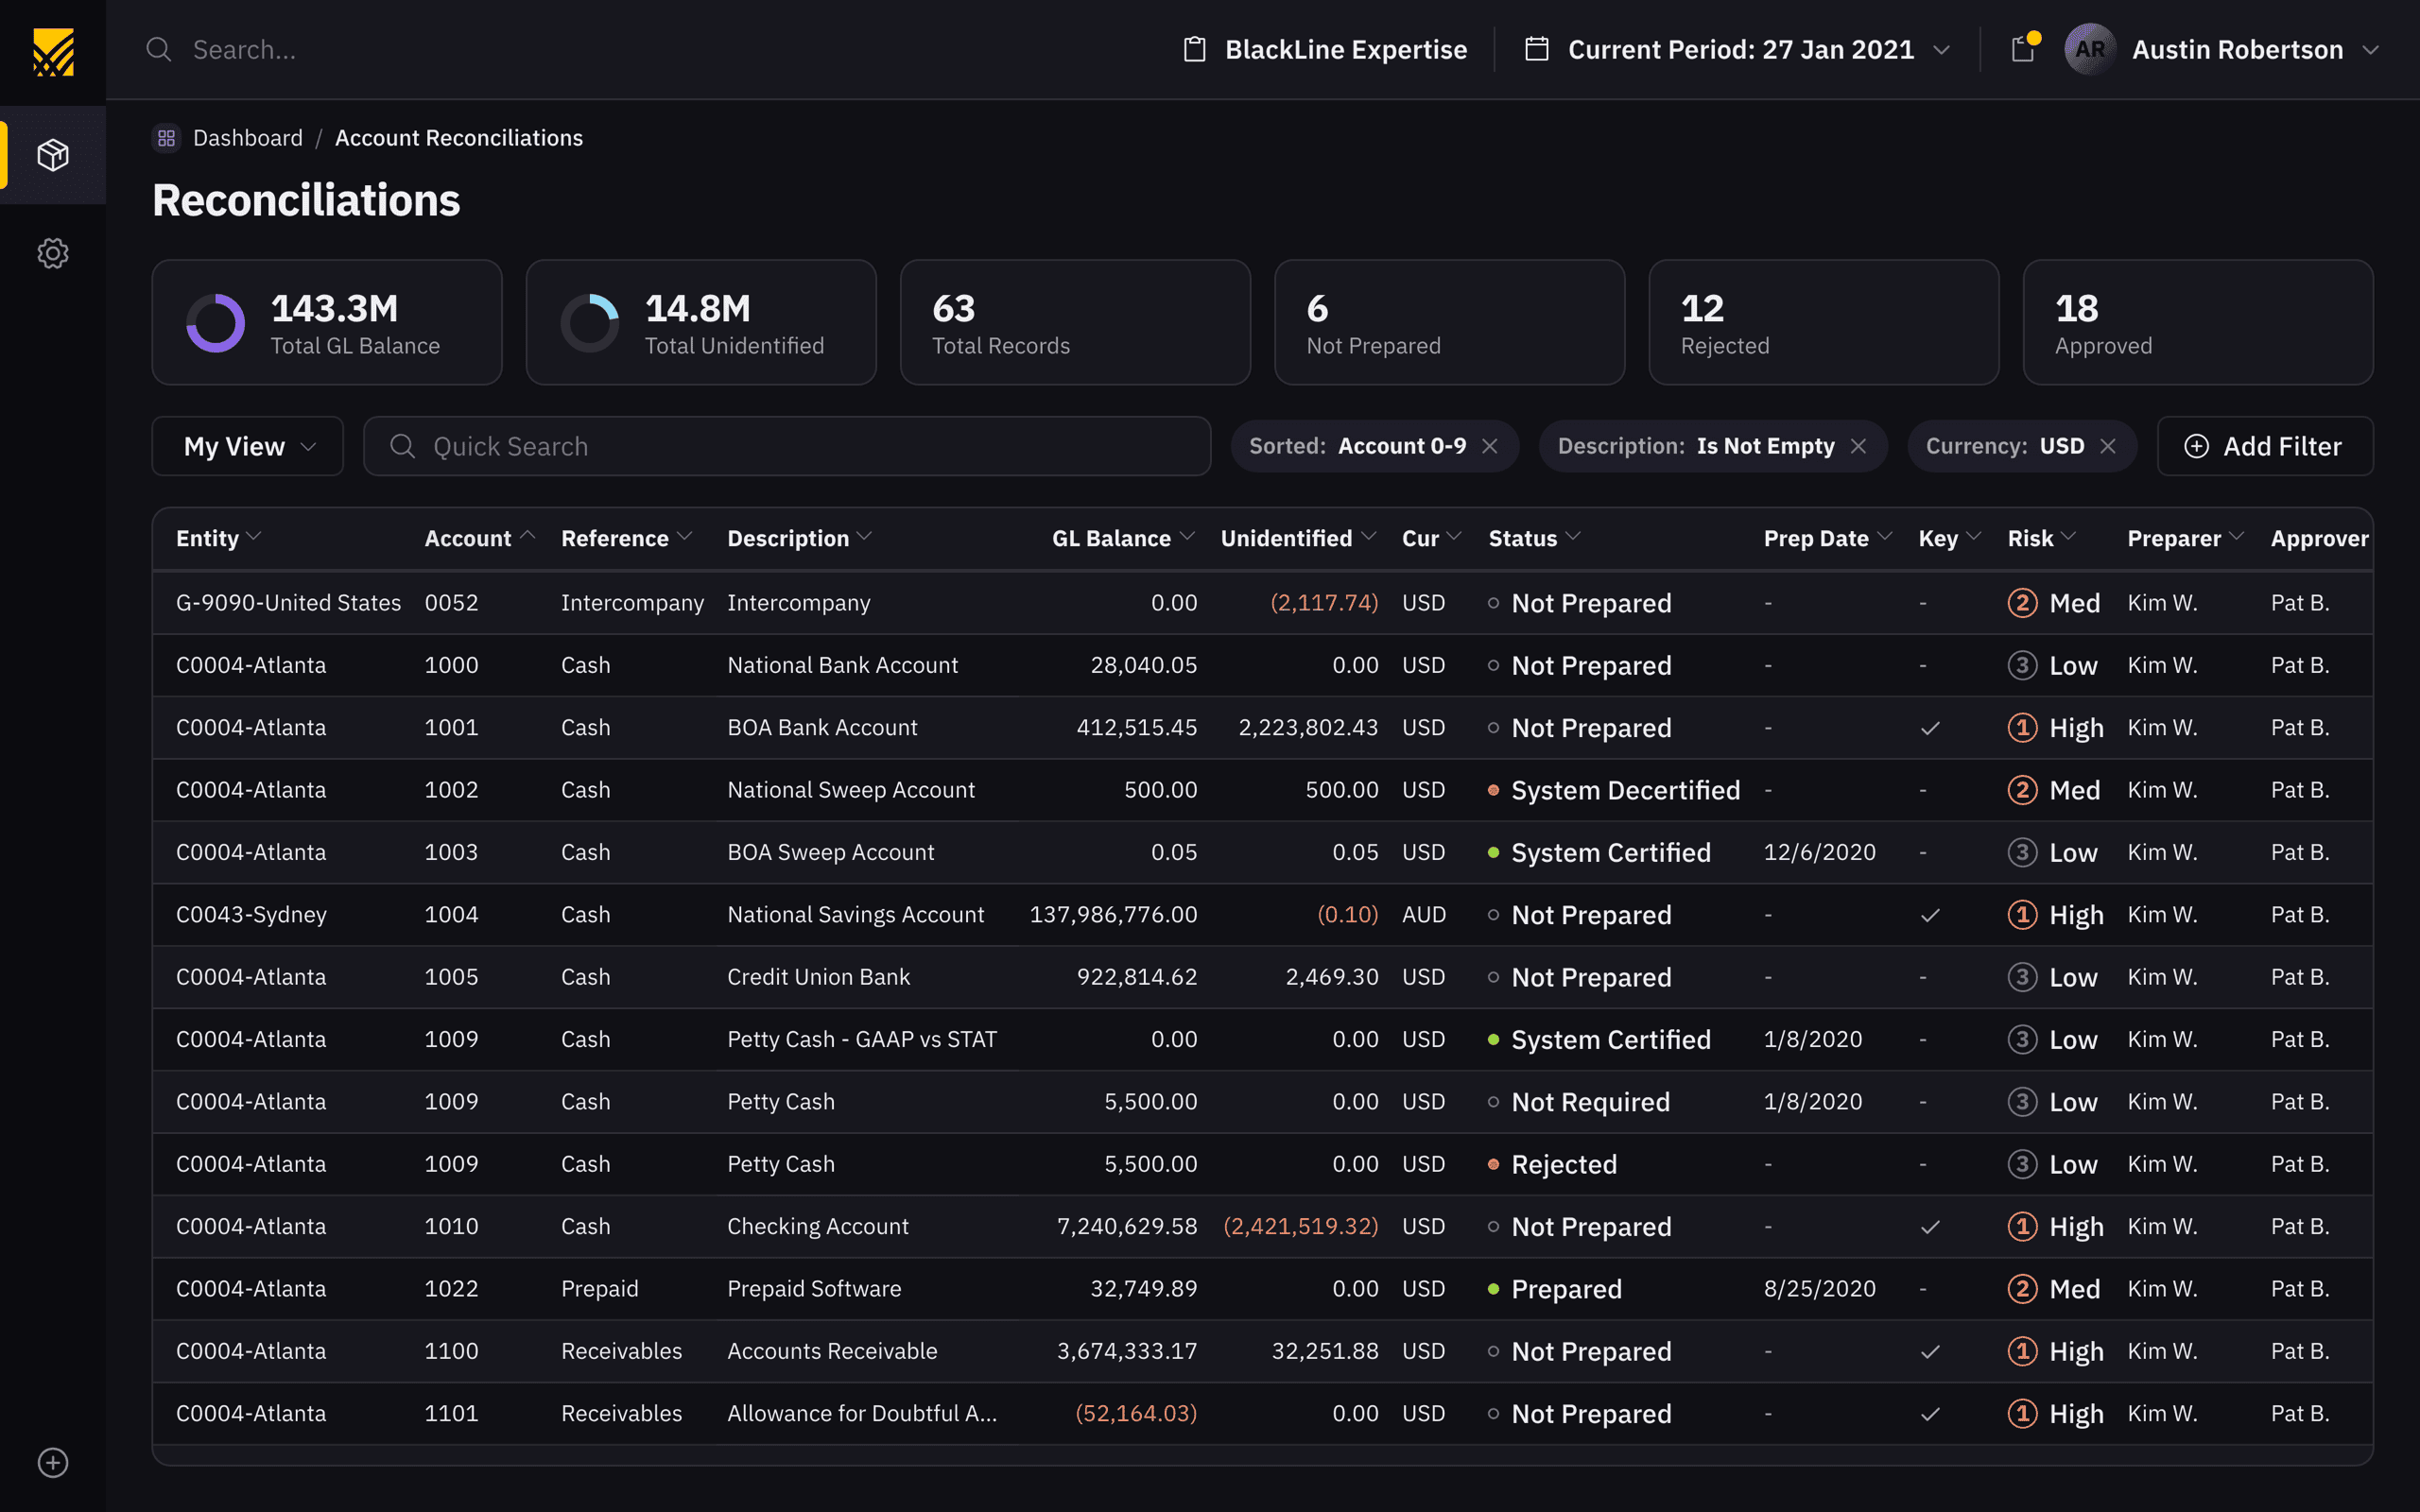The image size is (2420, 1512).
Task: Select the Total Records summary card
Action: [1075, 322]
